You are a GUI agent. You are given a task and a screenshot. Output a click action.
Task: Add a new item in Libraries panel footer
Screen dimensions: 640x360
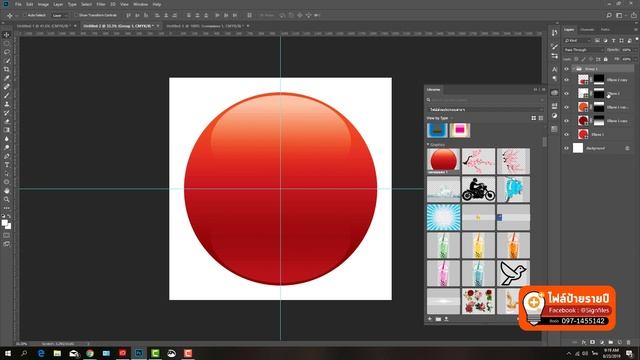pyautogui.click(x=430, y=319)
